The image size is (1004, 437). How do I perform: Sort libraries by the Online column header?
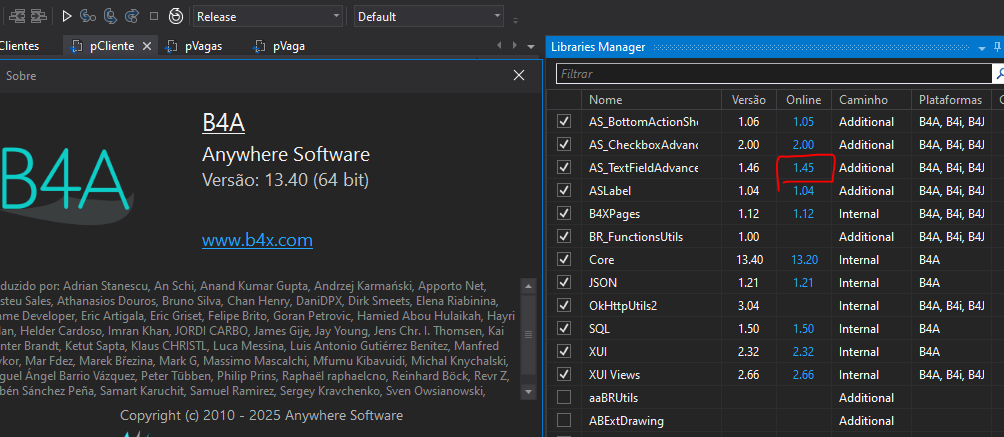[x=804, y=100]
